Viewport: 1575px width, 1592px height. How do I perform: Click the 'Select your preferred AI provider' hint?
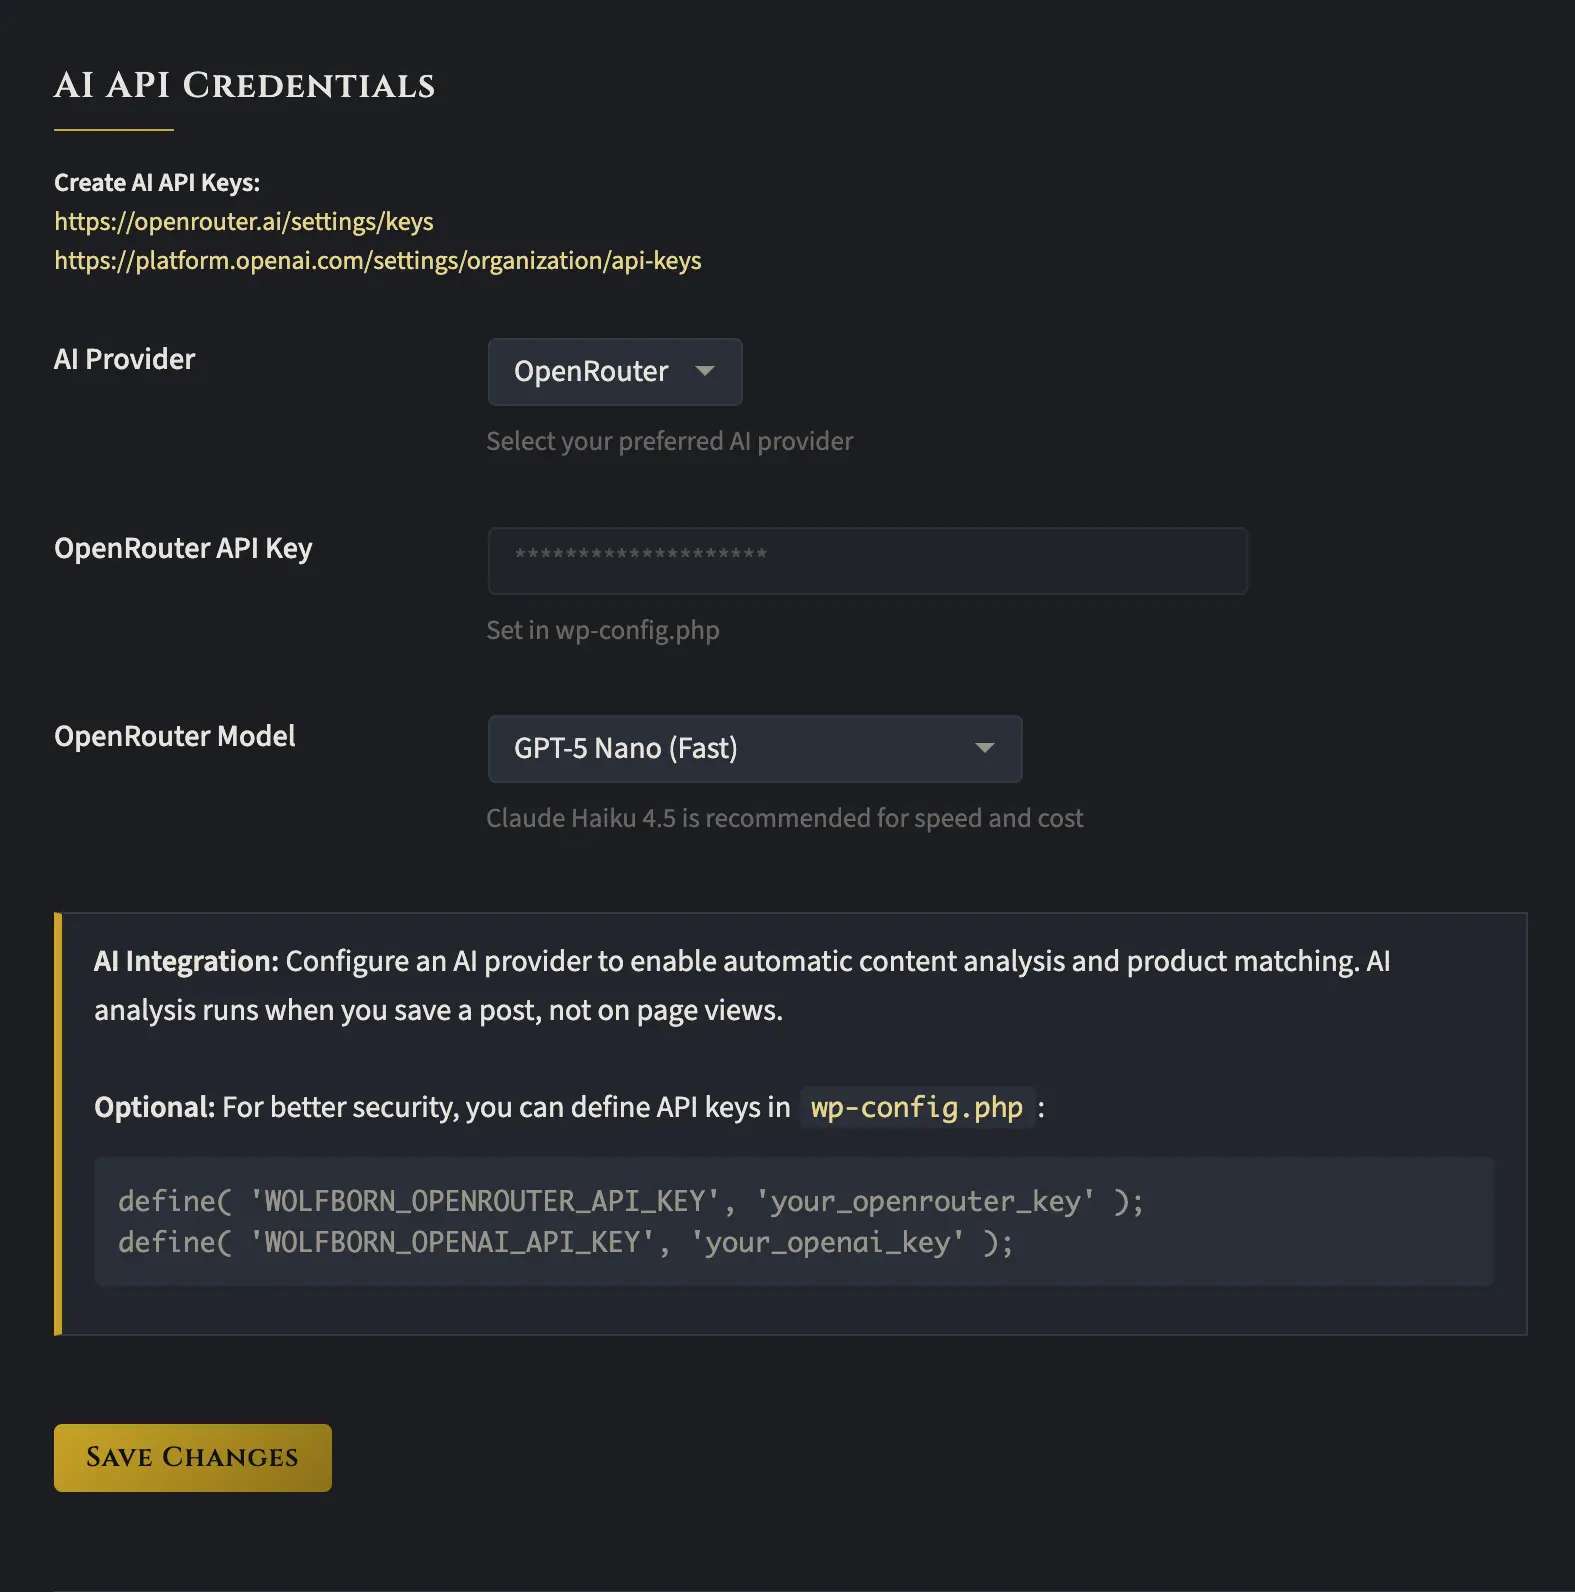coord(669,441)
